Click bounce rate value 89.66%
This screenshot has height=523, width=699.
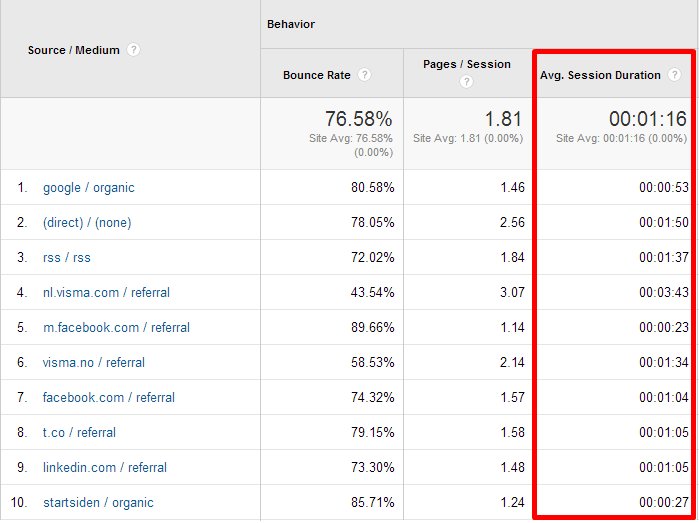(x=372, y=327)
